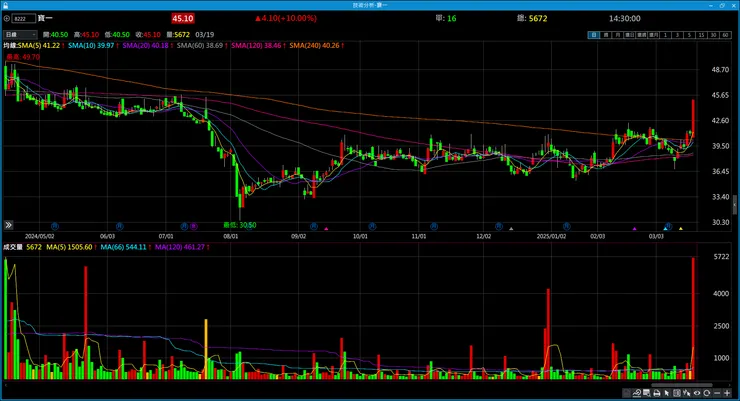The image size is (740, 401).
Task: Click the first bottom toolbar icon left of the chart-drawing icon
Action: tap(626, 393)
